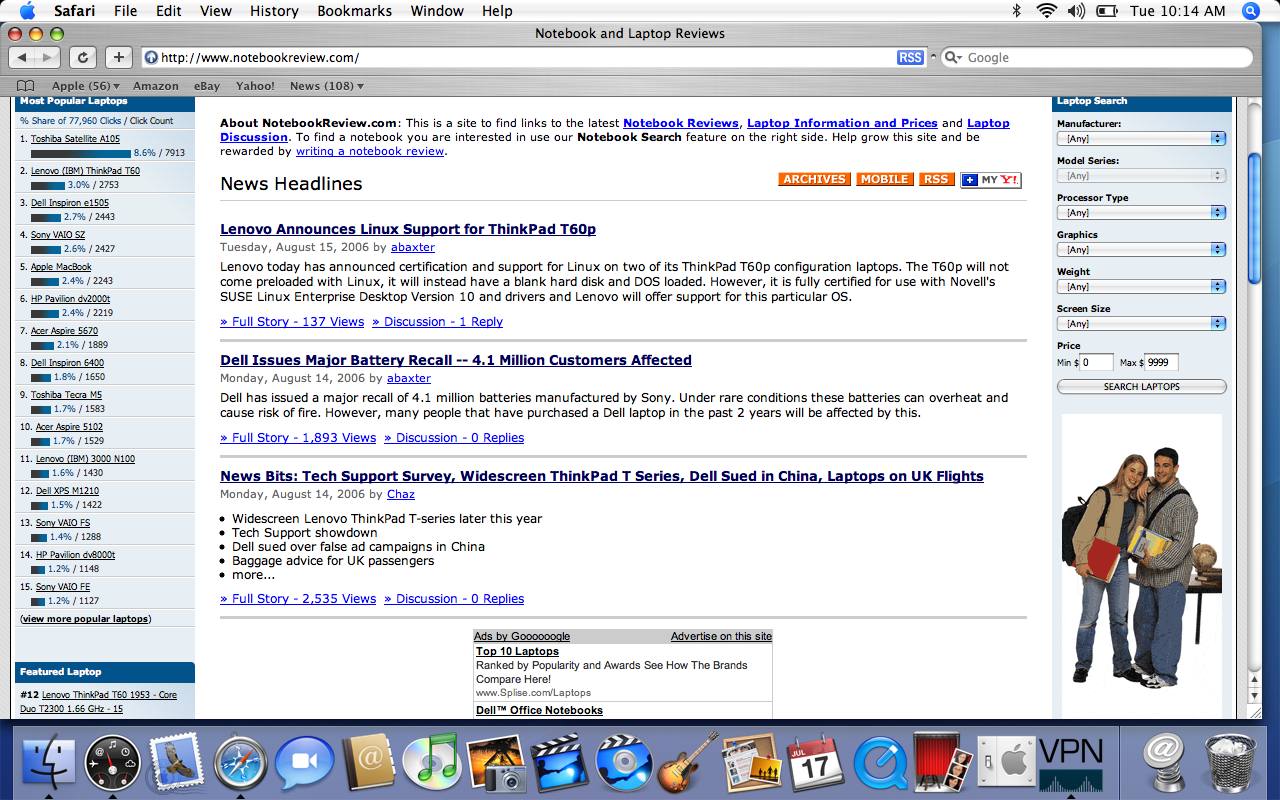Image resolution: width=1280 pixels, height=800 pixels.
Task: Open the History menu
Action: [x=274, y=11]
